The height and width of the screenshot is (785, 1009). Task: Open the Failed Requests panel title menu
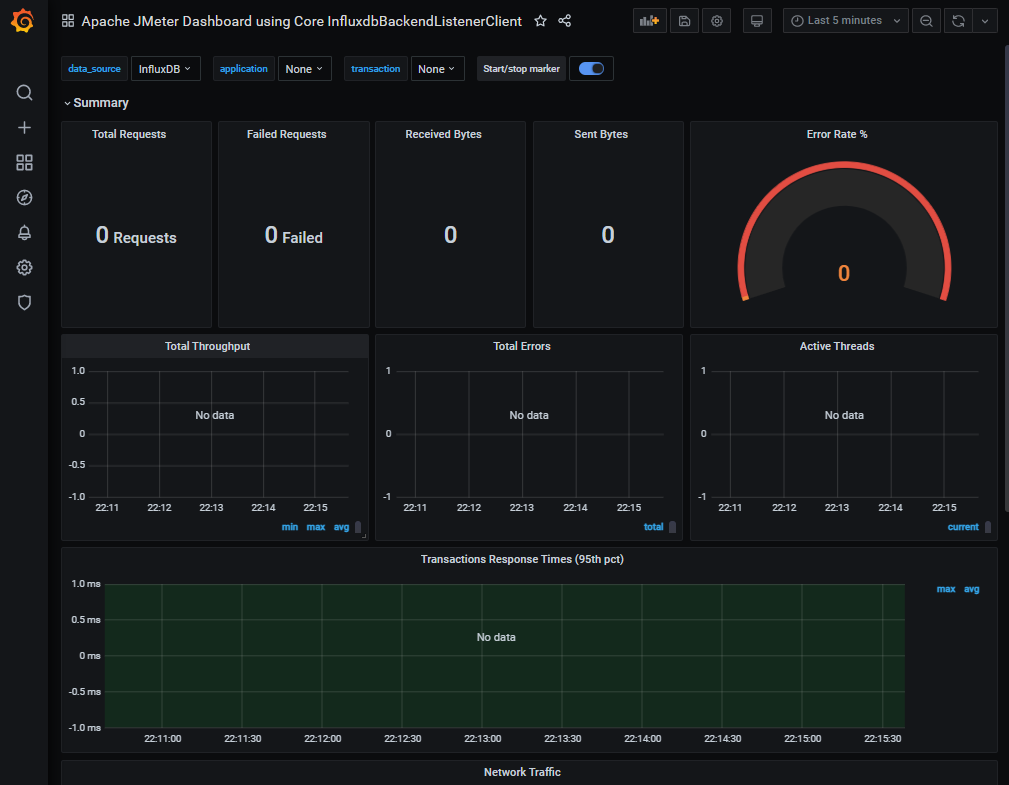[x=286, y=134]
